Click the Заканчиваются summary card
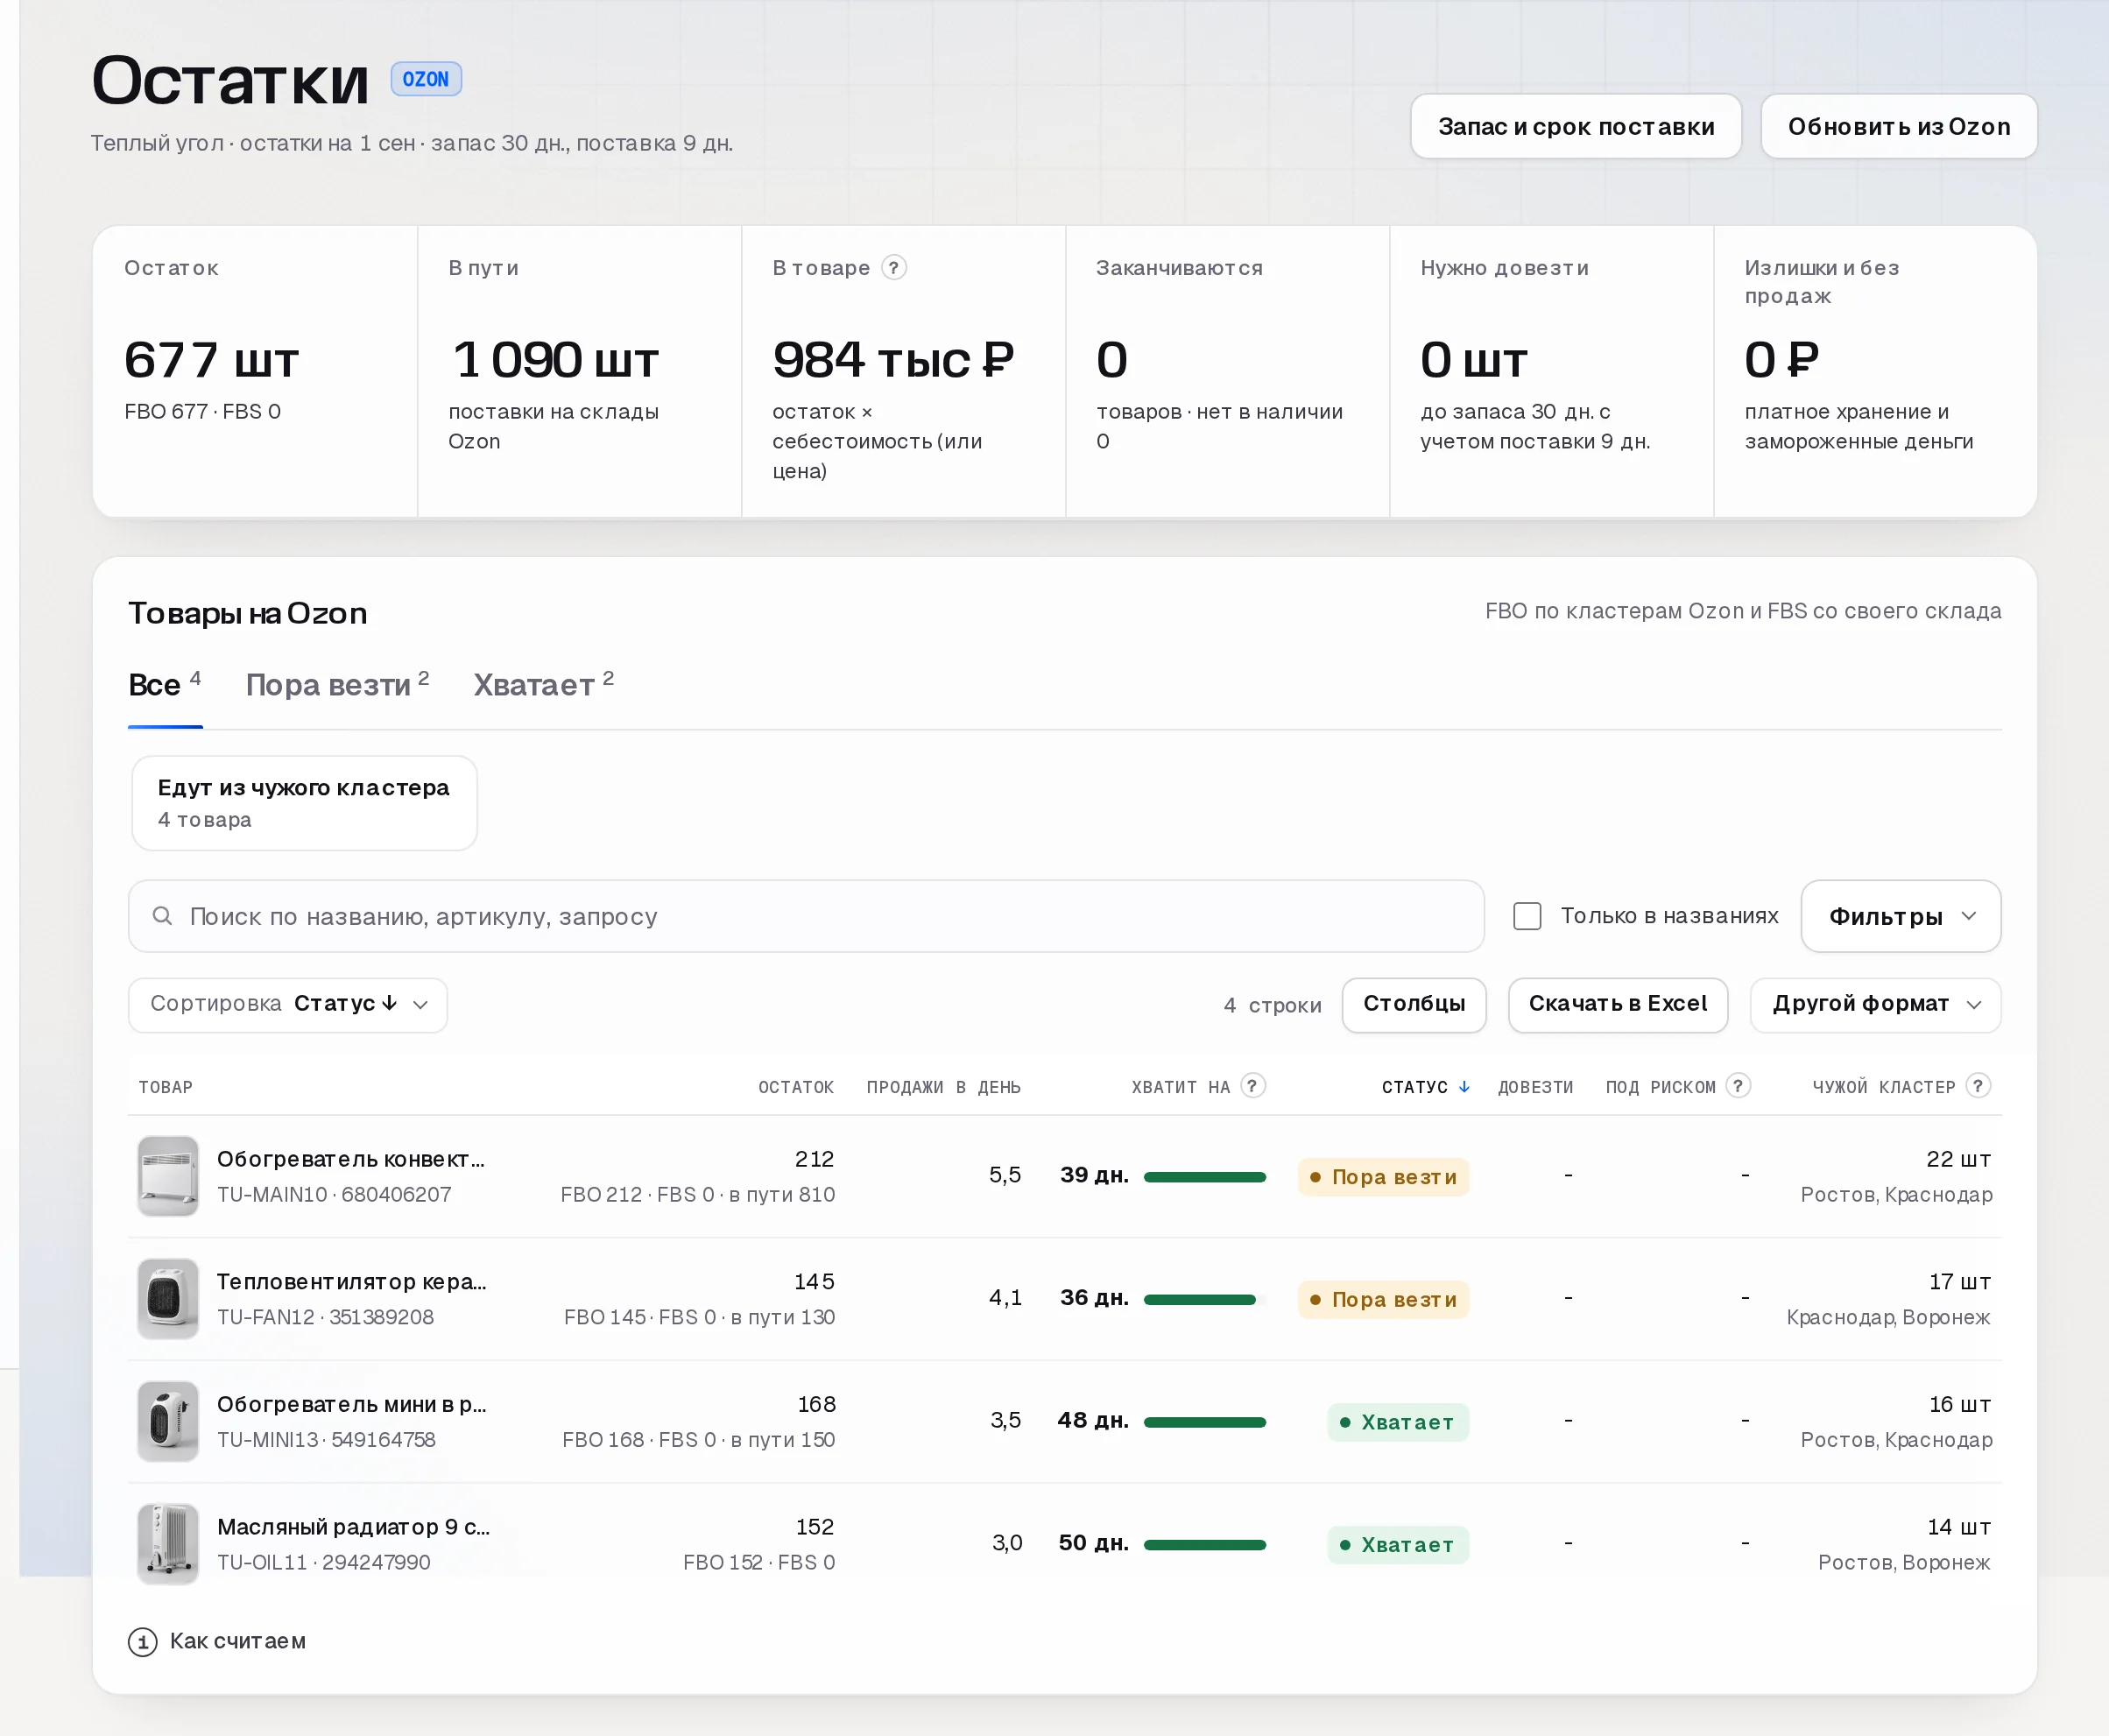This screenshot has width=2109, height=1736. (x=1227, y=371)
